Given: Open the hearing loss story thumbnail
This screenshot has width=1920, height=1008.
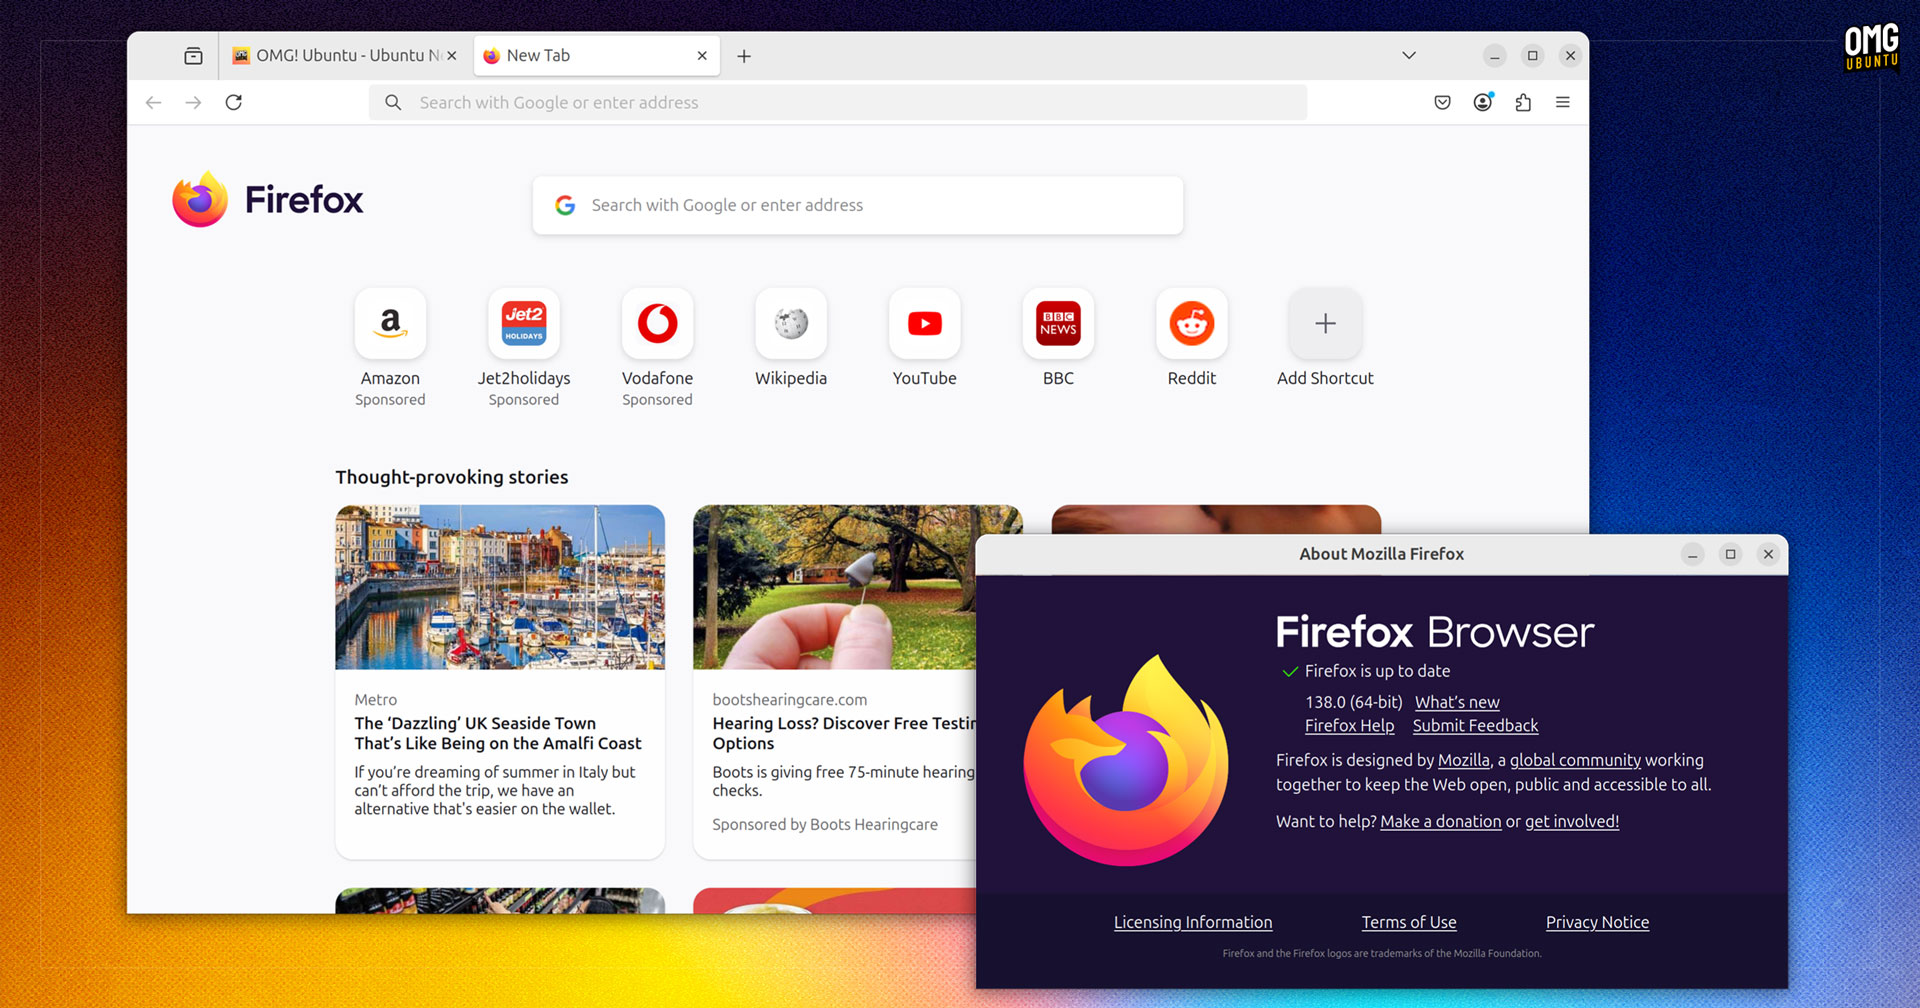Looking at the screenshot, I should pyautogui.click(x=834, y=587).
